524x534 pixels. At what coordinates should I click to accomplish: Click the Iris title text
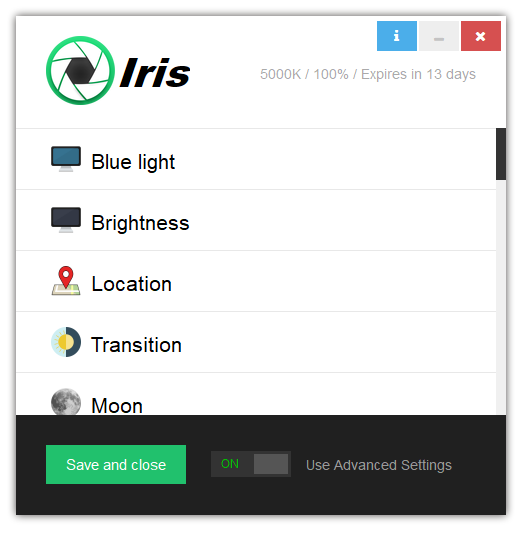click(155, 73)
